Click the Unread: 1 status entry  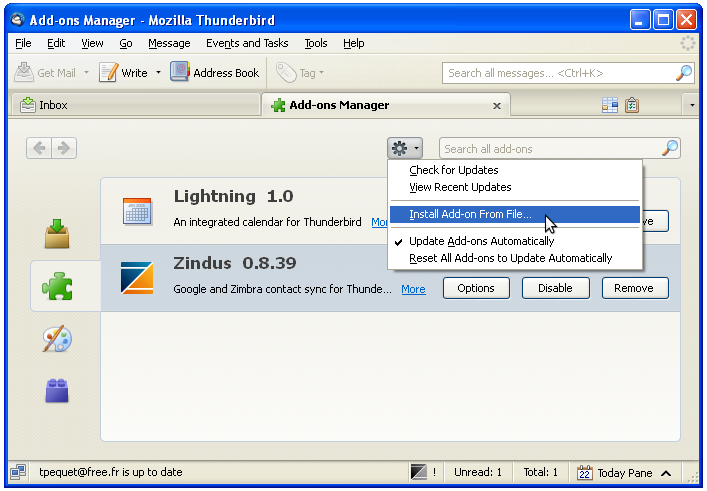pyautogui.click(x=478, y=472)
